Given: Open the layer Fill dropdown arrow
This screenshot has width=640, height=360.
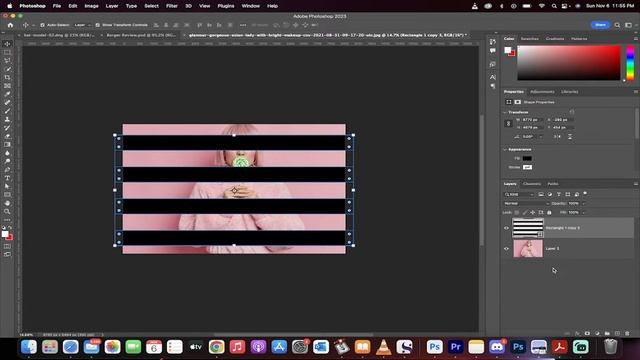Looking at the screenshot, I should (x=584, y=212).
